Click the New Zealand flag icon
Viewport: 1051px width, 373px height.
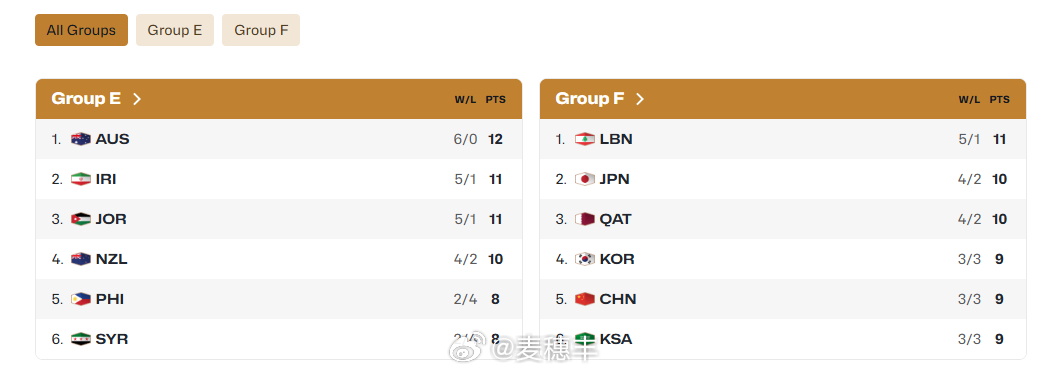pyautogui.click(x=80, y=259)
